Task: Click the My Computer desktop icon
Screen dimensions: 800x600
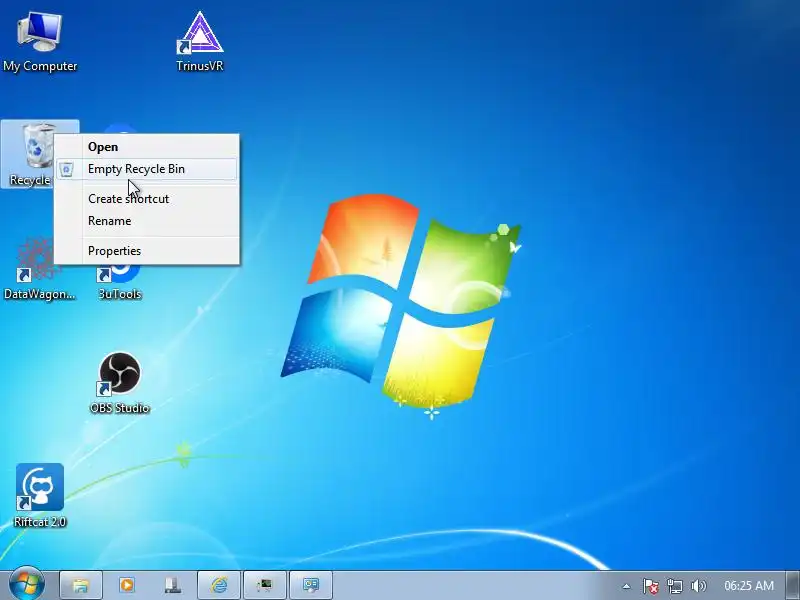Action: tap(40, 42)
